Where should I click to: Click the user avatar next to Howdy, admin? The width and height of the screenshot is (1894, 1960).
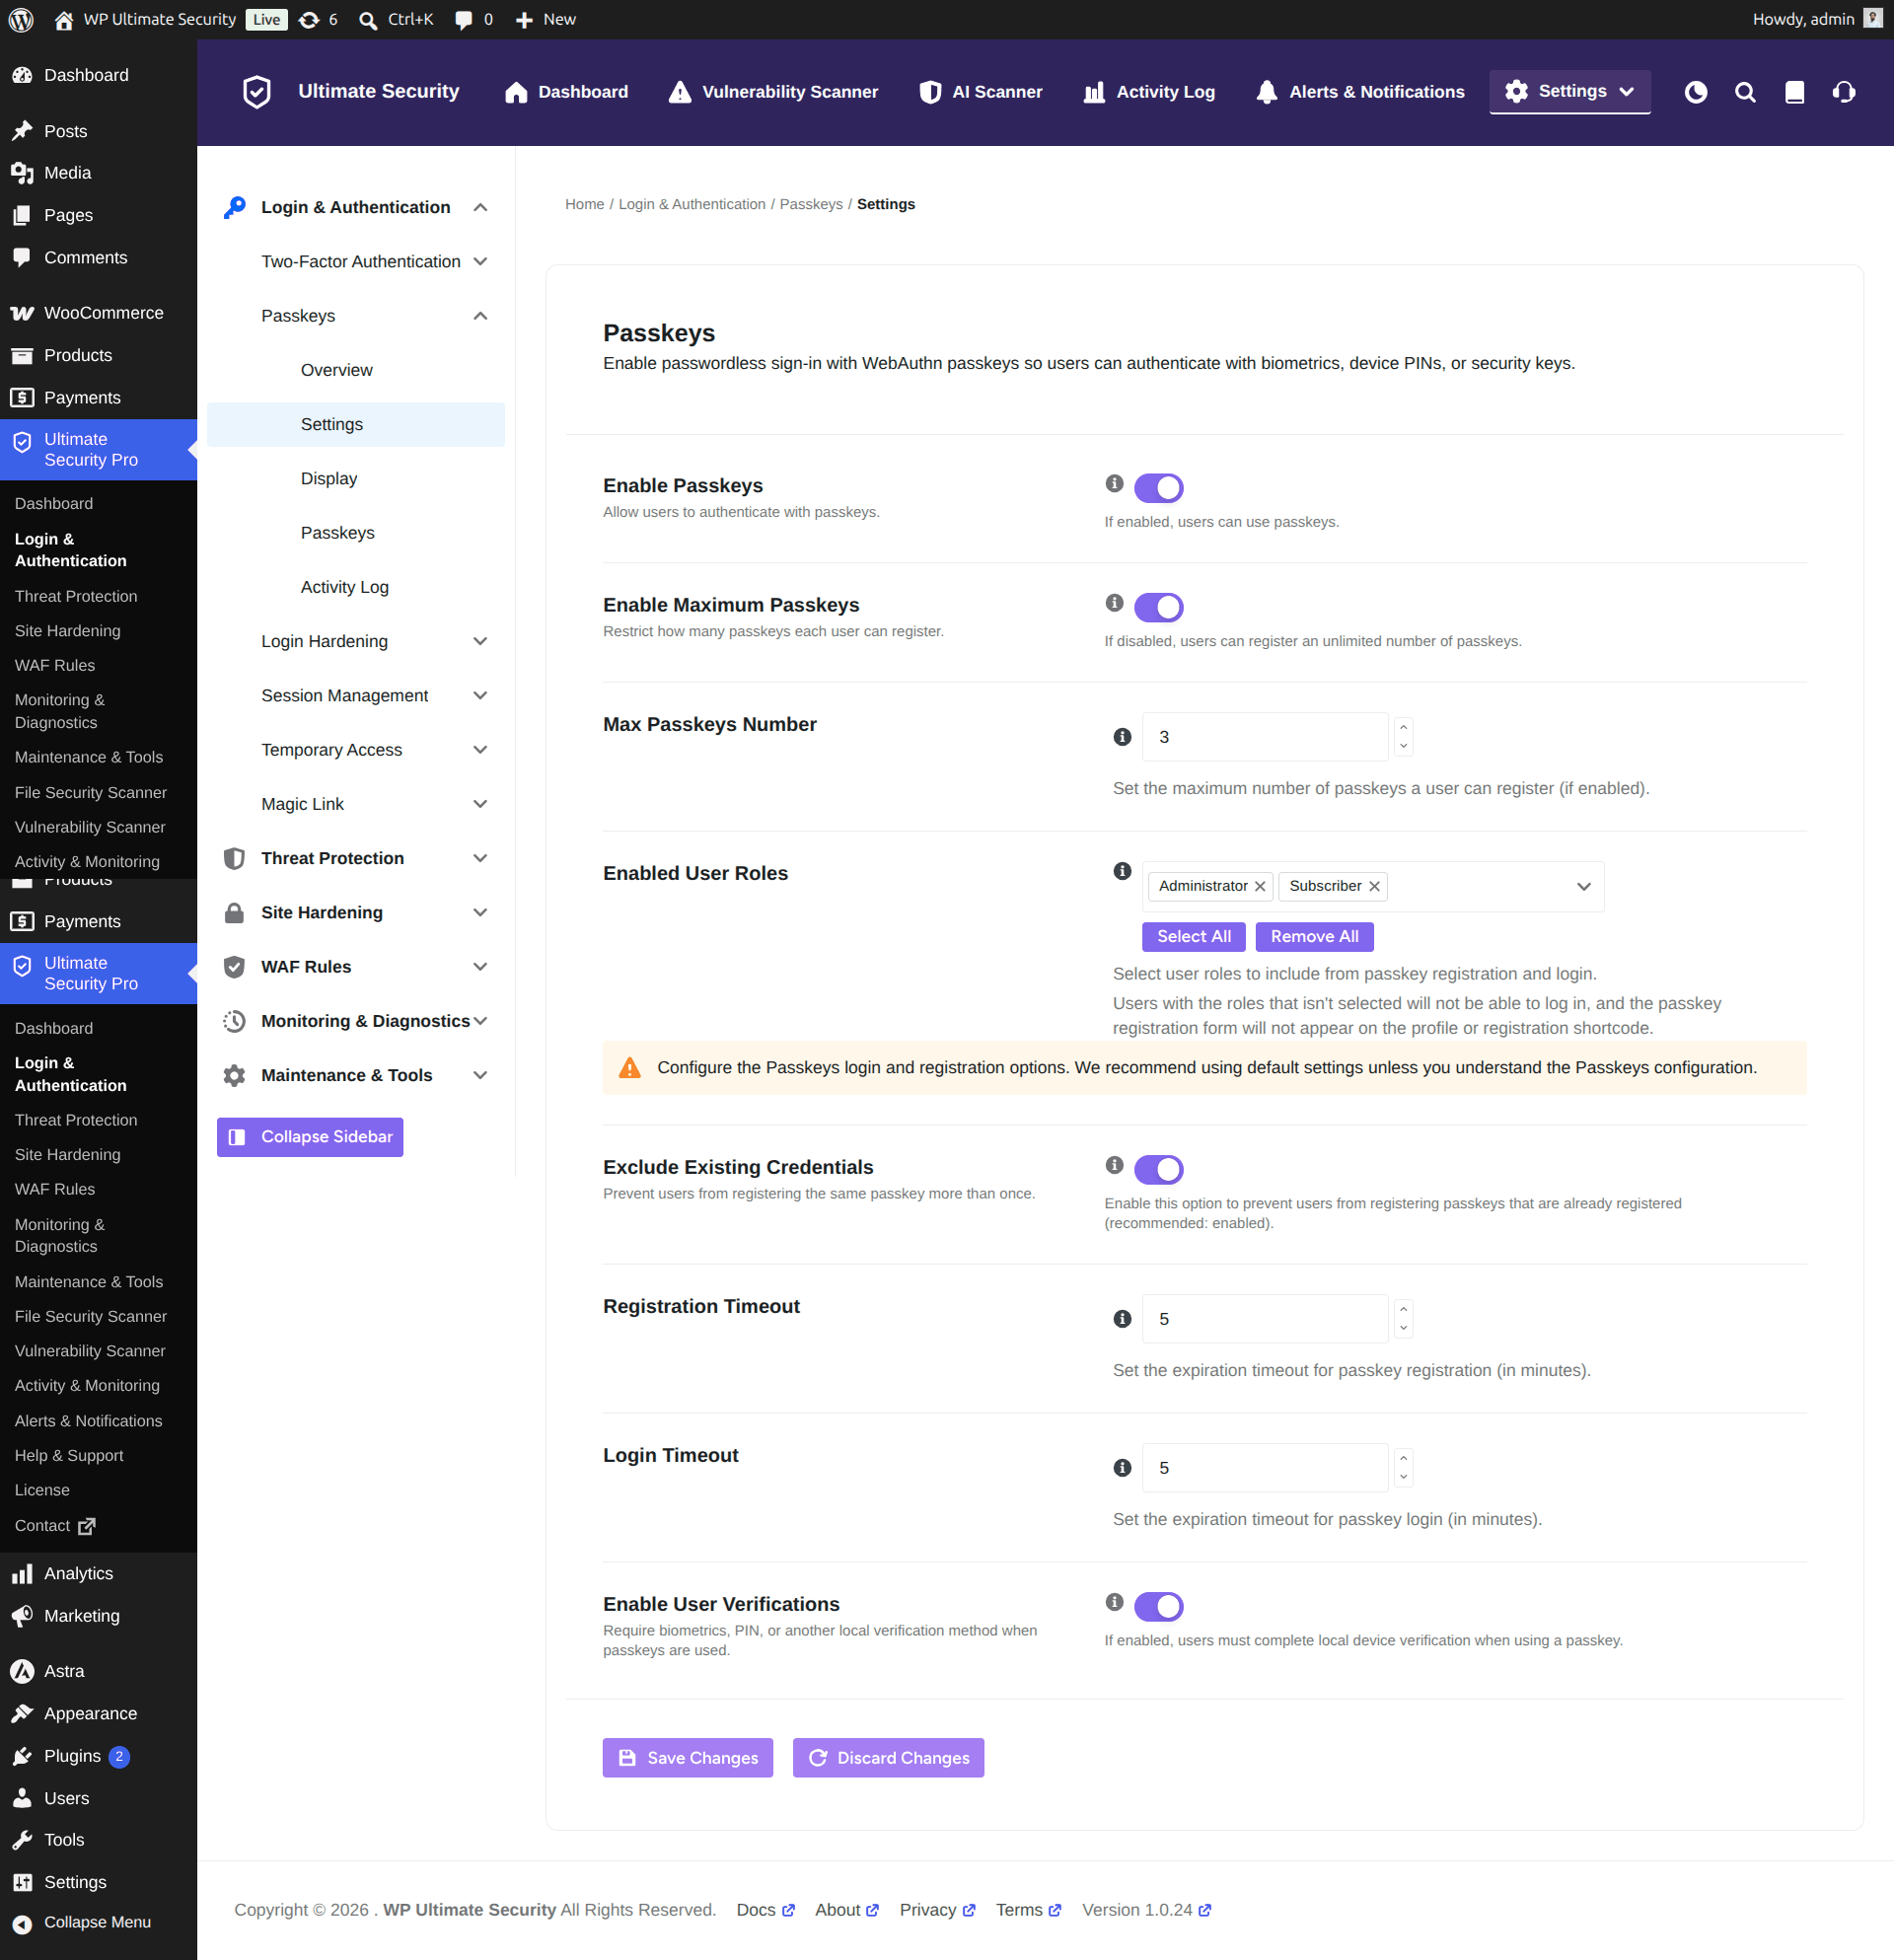point(1873,19)
